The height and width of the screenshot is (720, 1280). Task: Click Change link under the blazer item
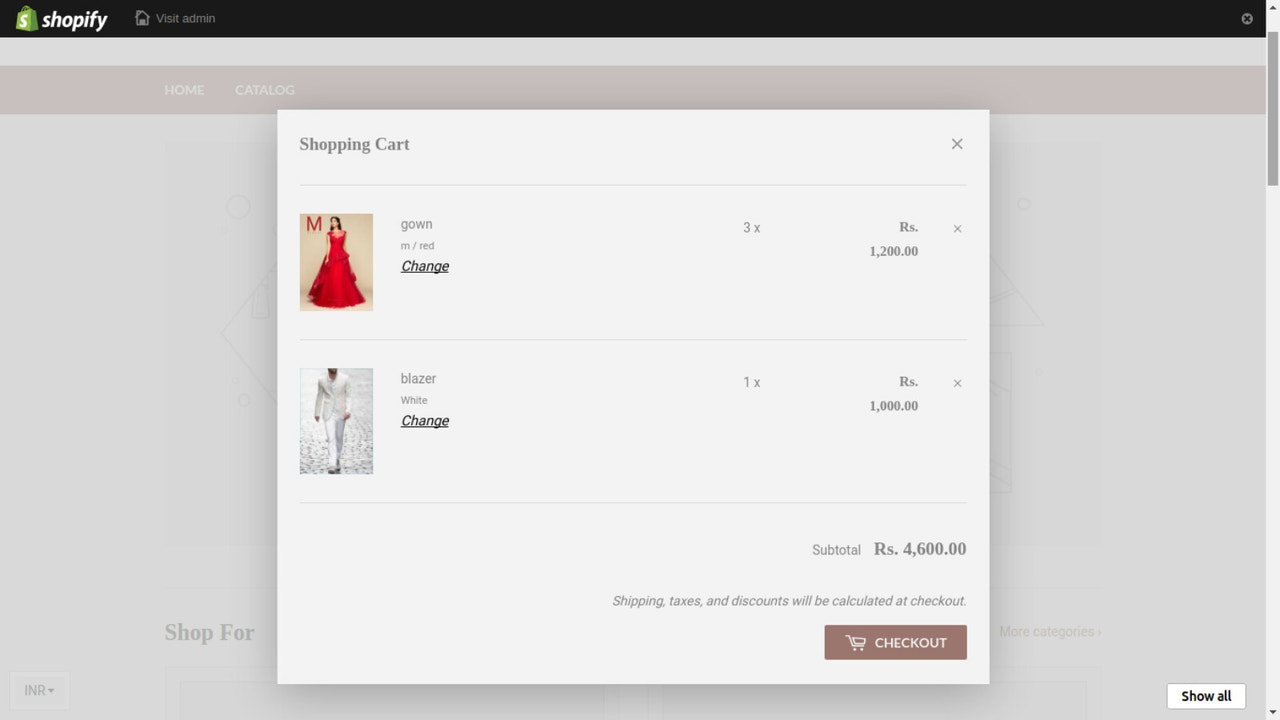tap(424, 420)
